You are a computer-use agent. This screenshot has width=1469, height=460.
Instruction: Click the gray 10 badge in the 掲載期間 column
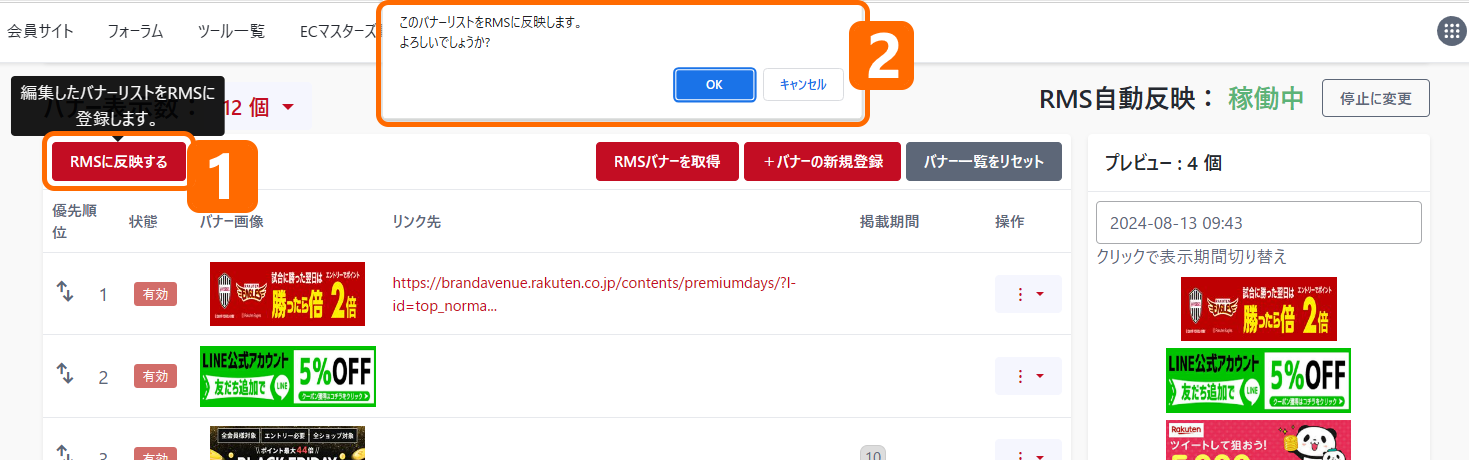point(871,453)
